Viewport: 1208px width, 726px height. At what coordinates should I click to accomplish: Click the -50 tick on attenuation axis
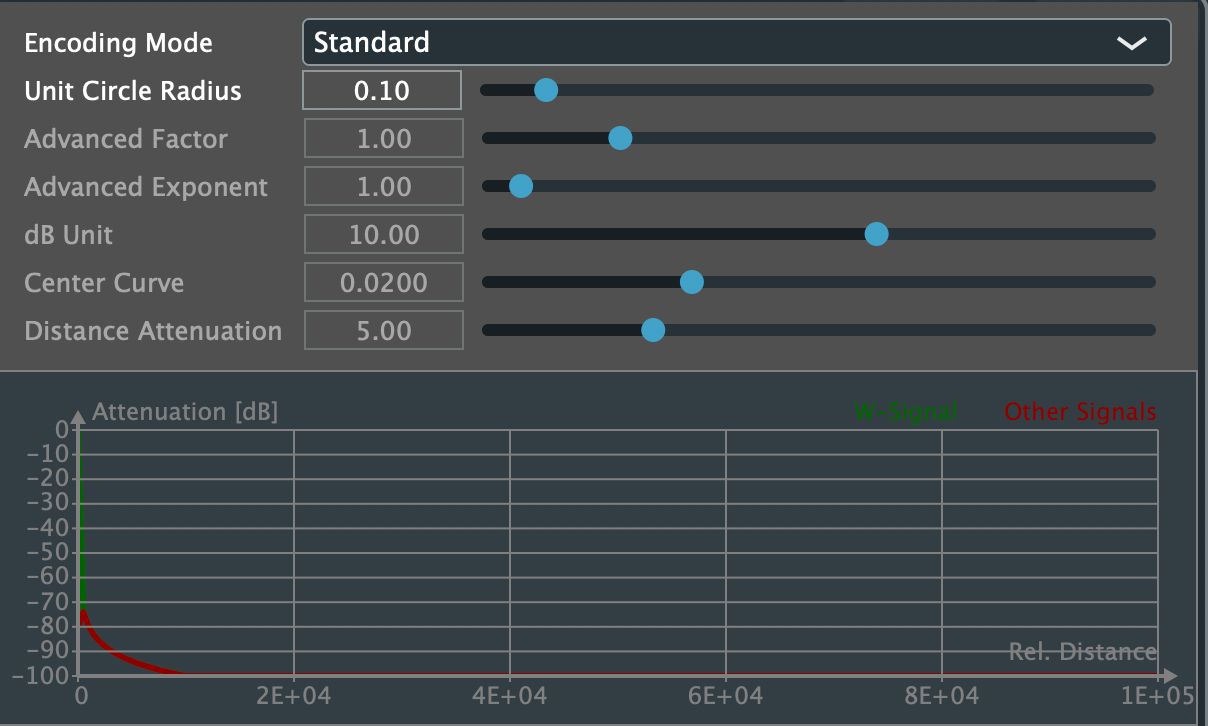tap(50, 552)
